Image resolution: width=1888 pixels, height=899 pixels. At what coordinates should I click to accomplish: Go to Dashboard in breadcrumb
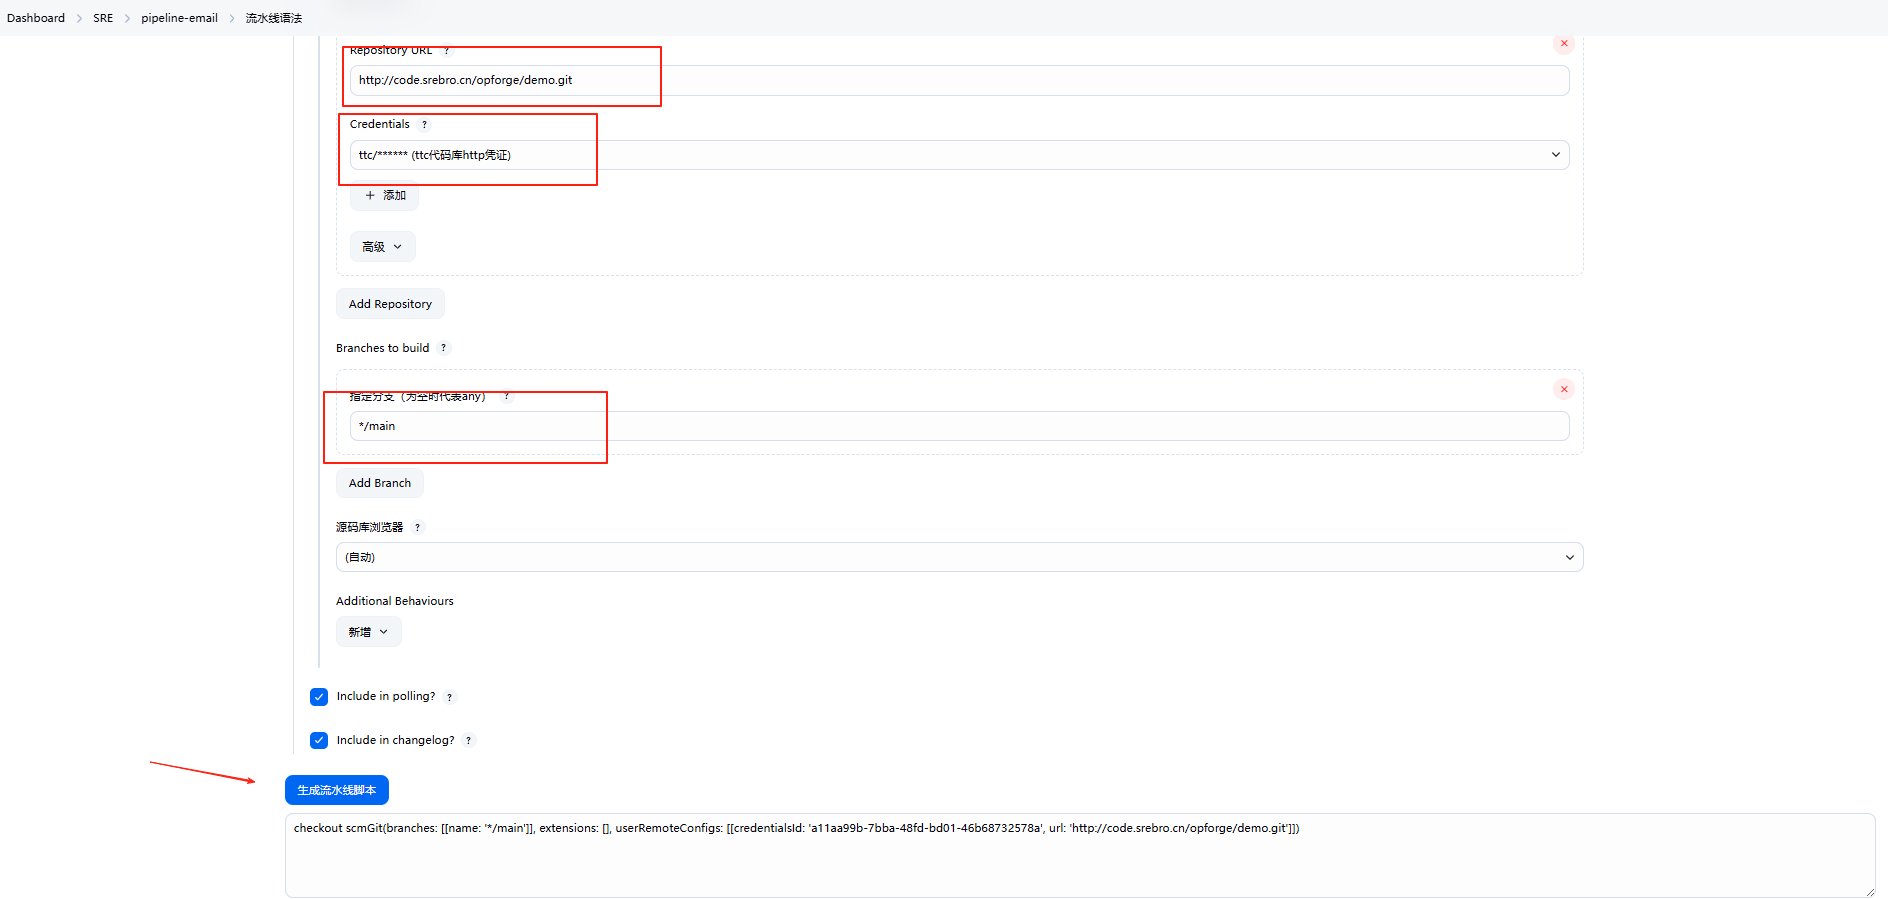click(x=36, y=18)
